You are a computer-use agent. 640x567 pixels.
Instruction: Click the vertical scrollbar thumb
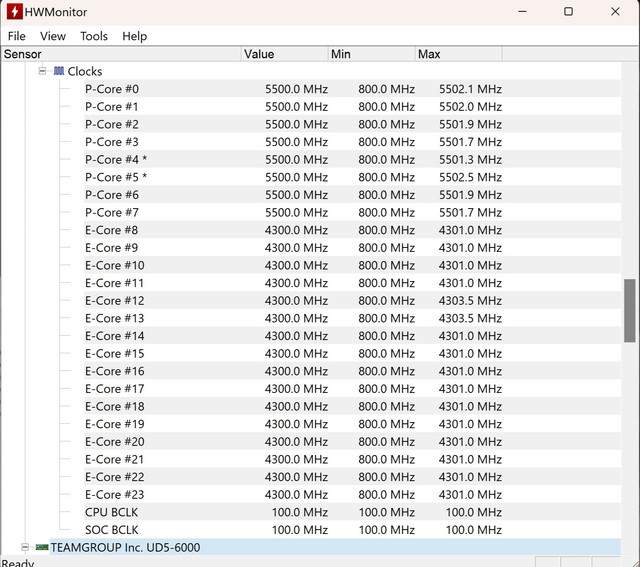click(x=630, y=311)
